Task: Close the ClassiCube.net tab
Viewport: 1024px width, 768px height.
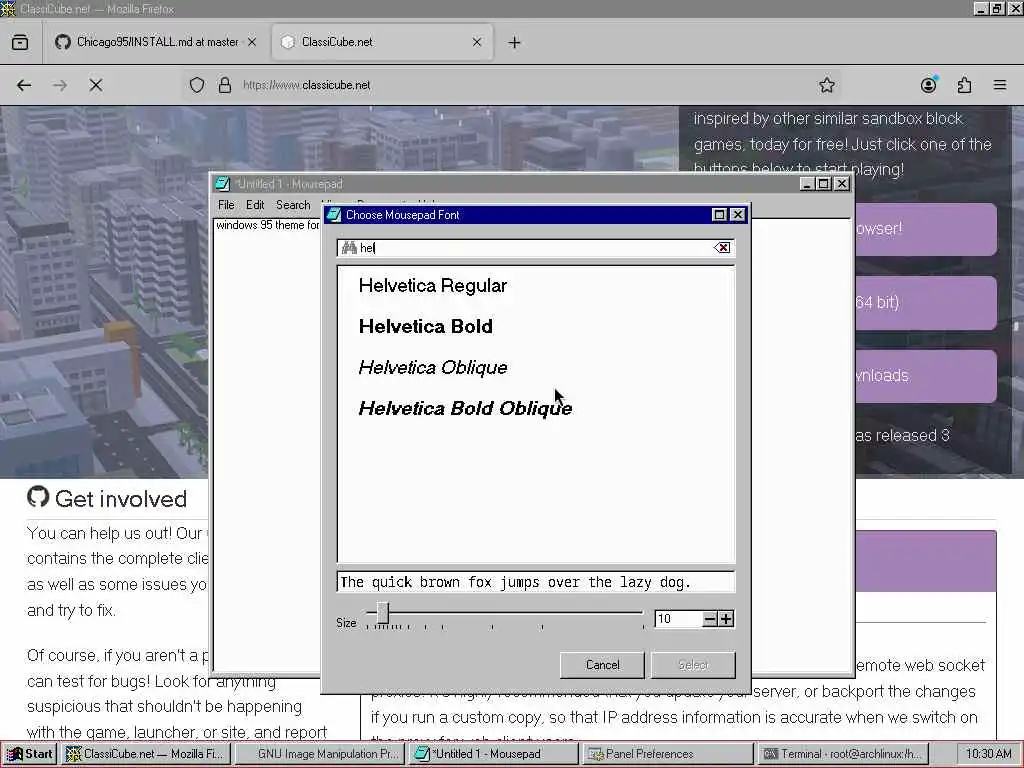Action: coord(477,42)
